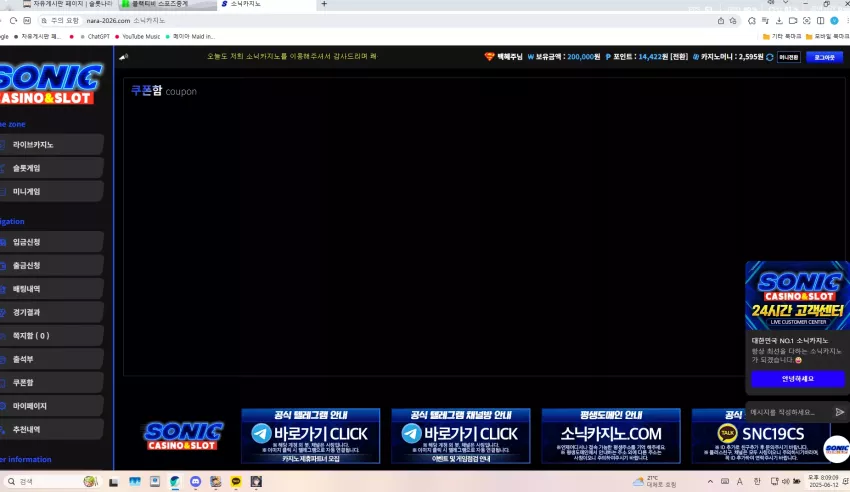Click the round Sonic chat launcher icon

click(x=836, y=449)
